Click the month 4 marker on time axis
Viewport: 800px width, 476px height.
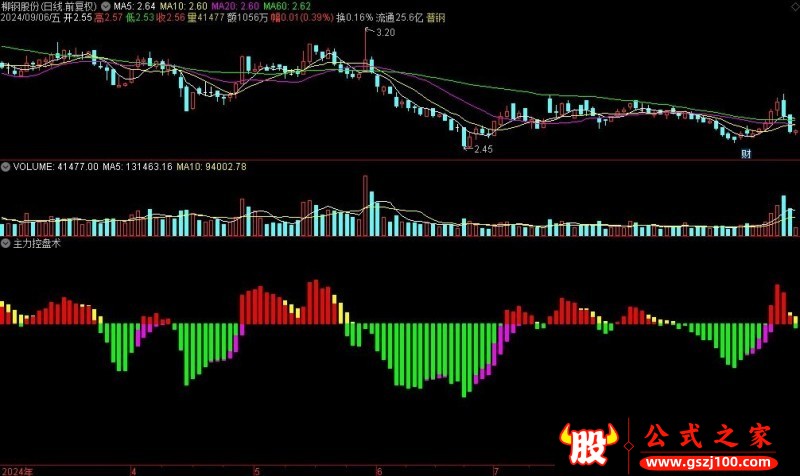point(134,471)
